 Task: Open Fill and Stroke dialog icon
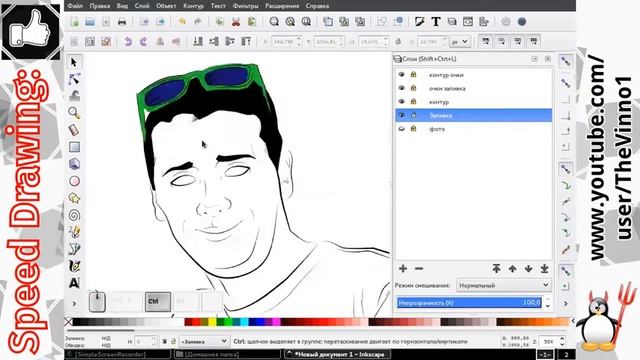coord(420,22)
